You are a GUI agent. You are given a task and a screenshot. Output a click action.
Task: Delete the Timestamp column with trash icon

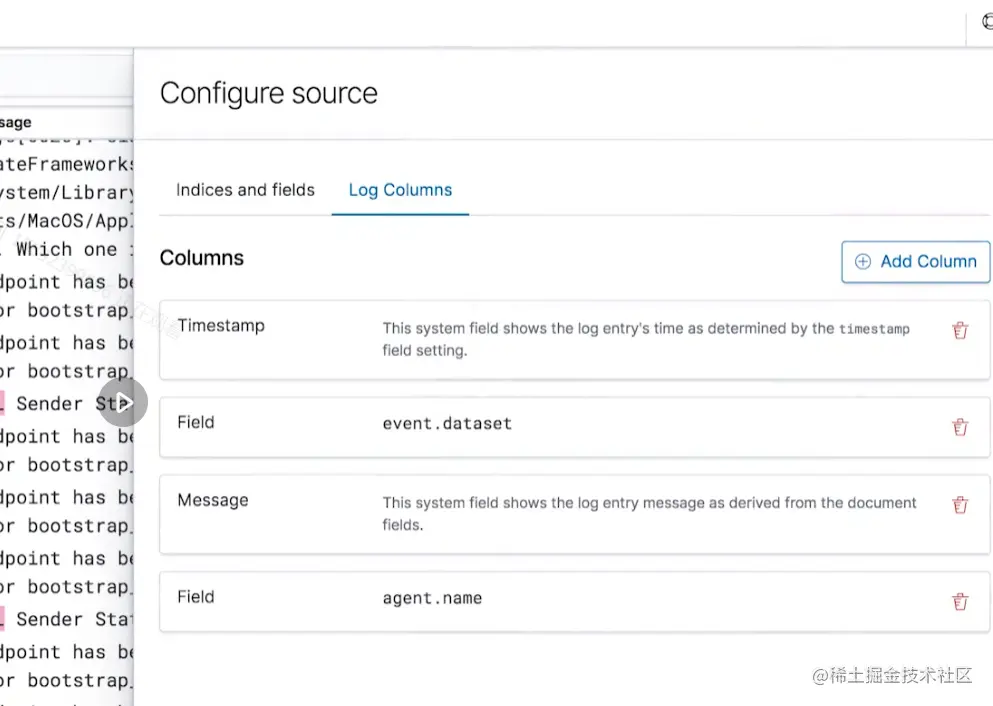(x=960, y=331)
